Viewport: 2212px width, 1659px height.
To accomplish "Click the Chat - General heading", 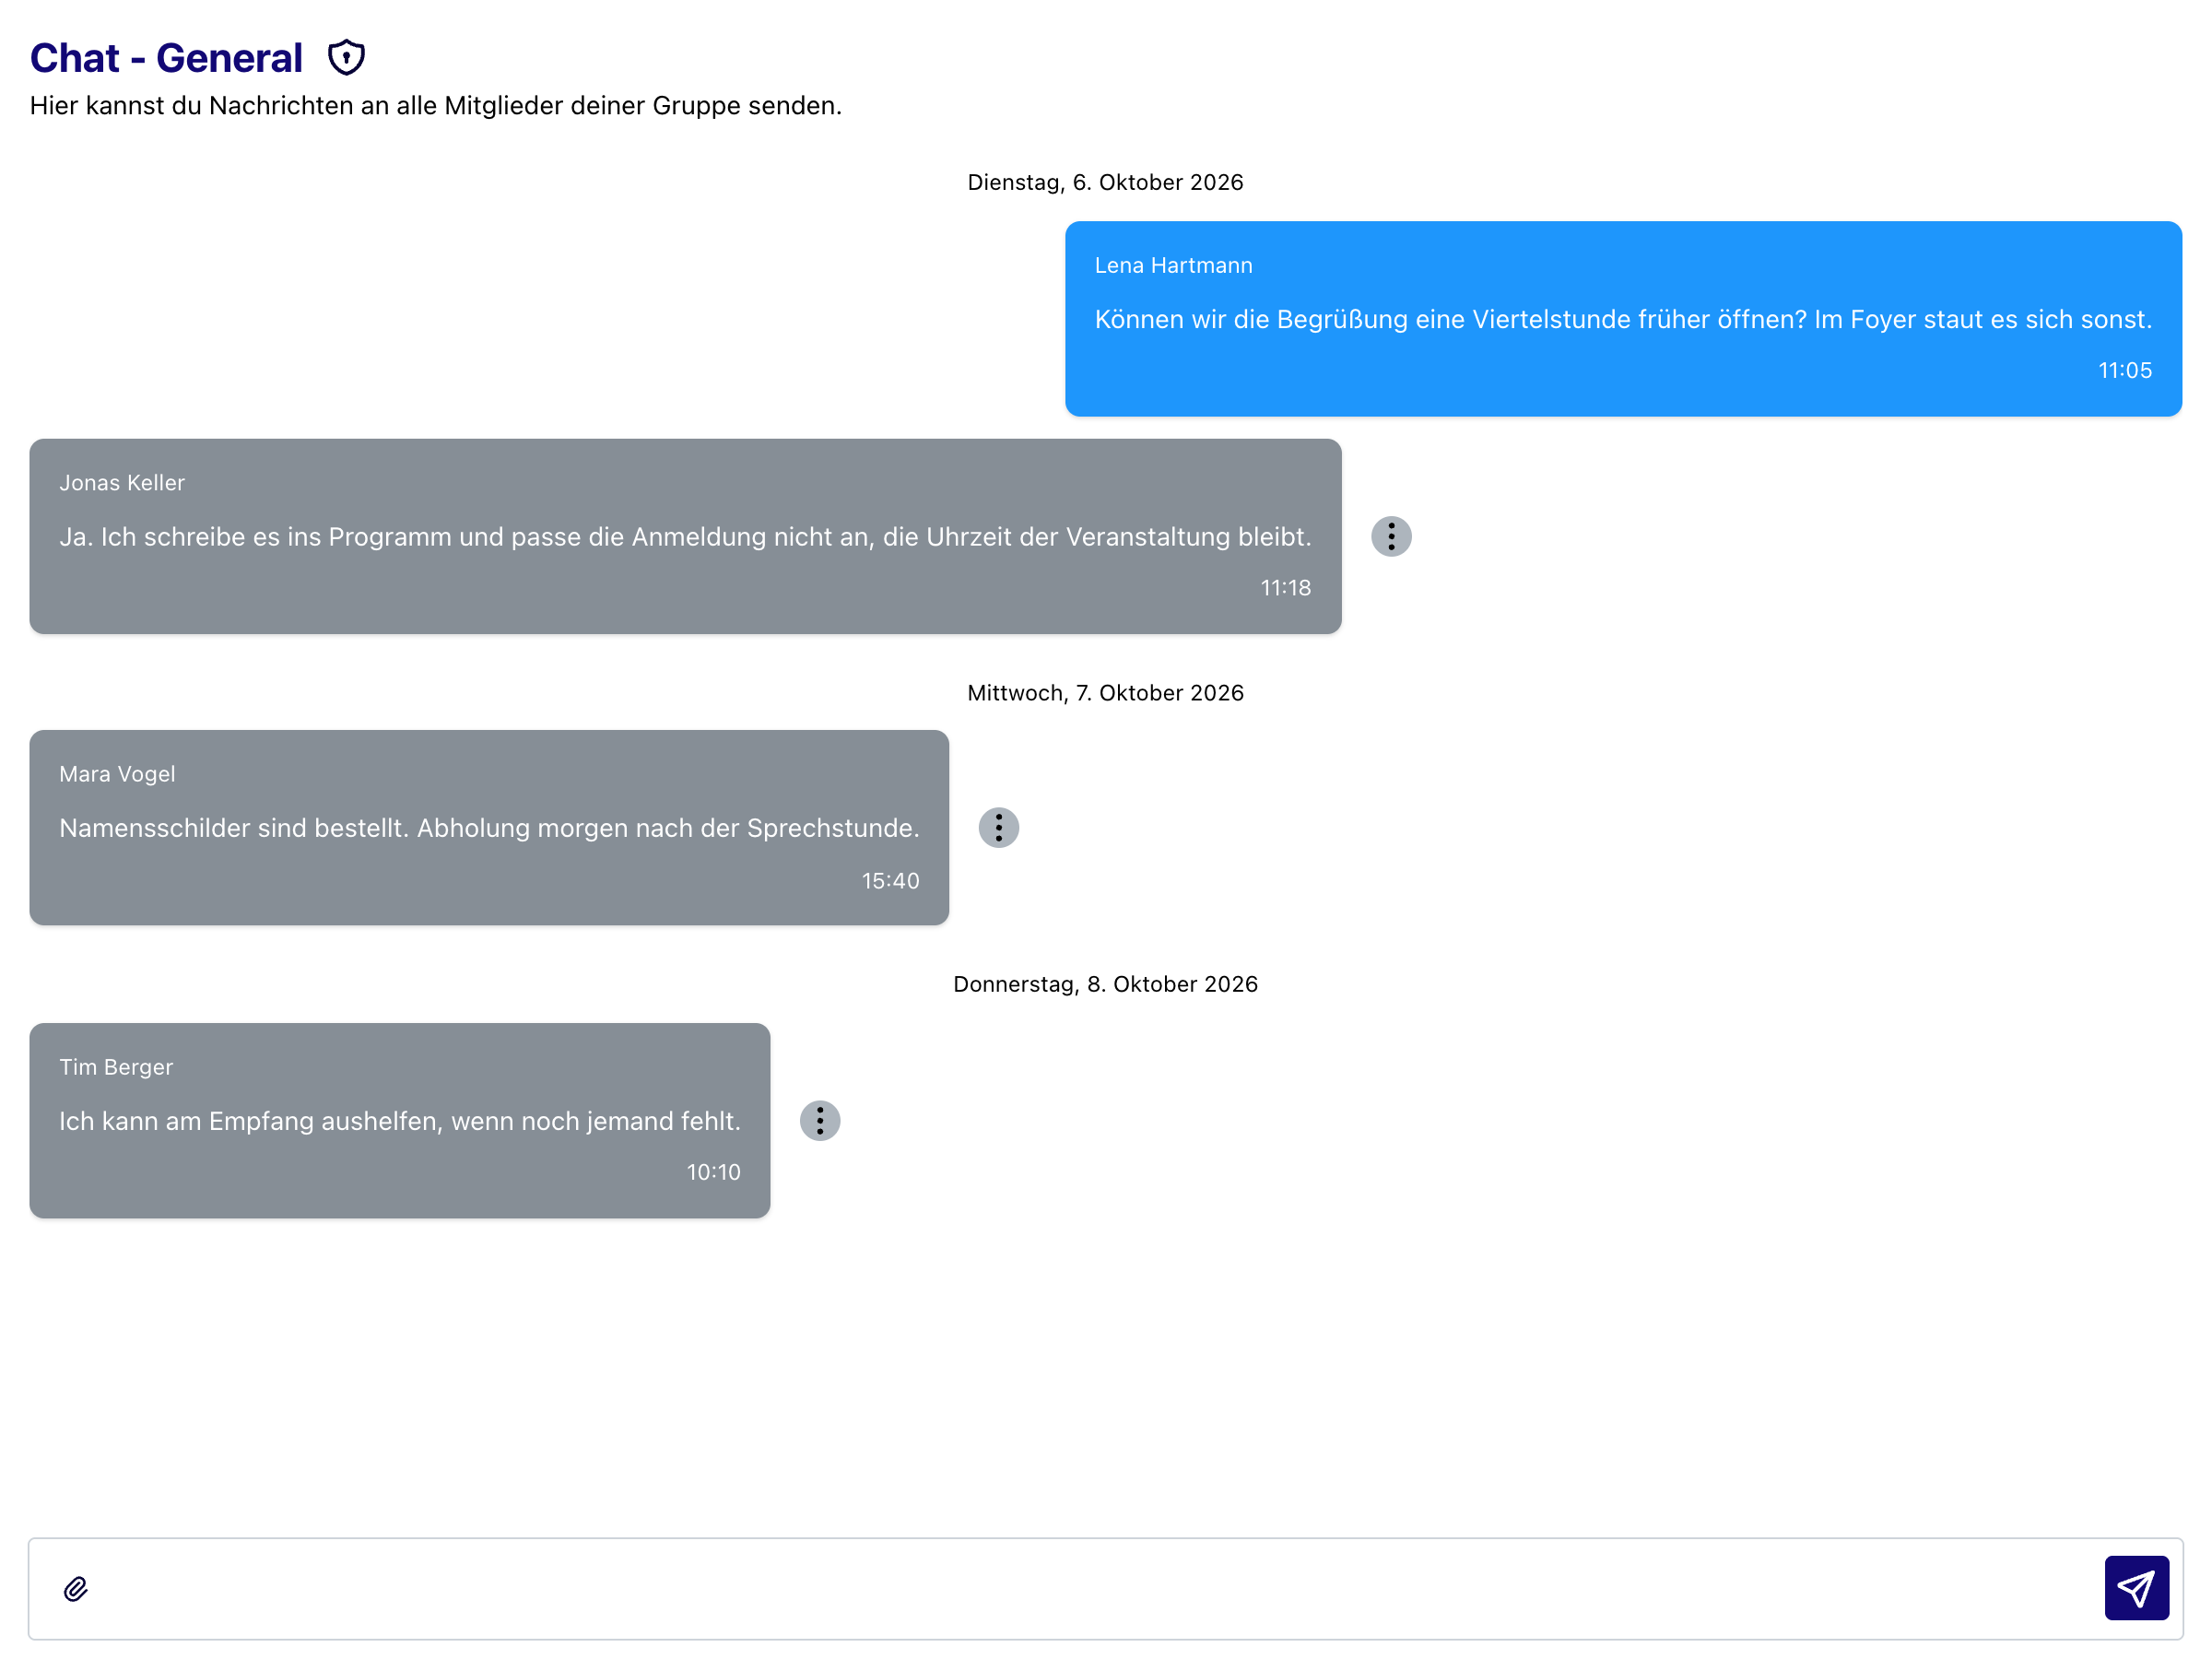I will (x=166, y=58).
